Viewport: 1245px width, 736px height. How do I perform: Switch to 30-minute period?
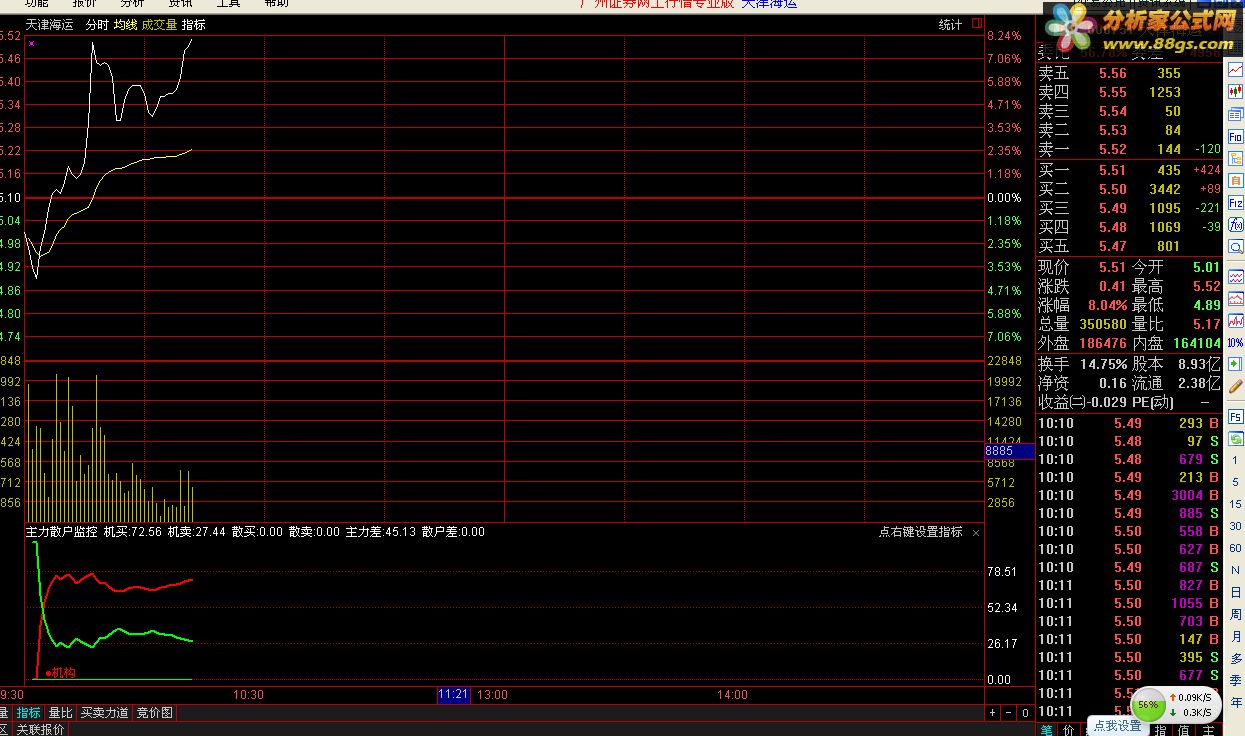[1236, 526]
